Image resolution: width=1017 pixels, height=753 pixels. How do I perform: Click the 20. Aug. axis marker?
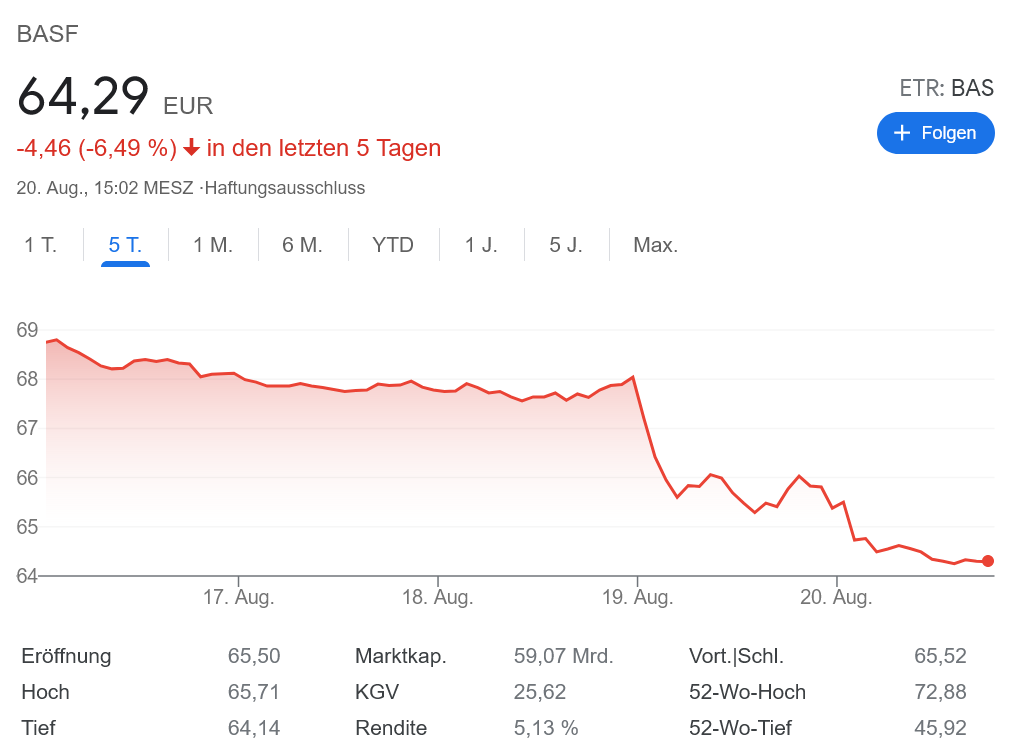[837, 598]
